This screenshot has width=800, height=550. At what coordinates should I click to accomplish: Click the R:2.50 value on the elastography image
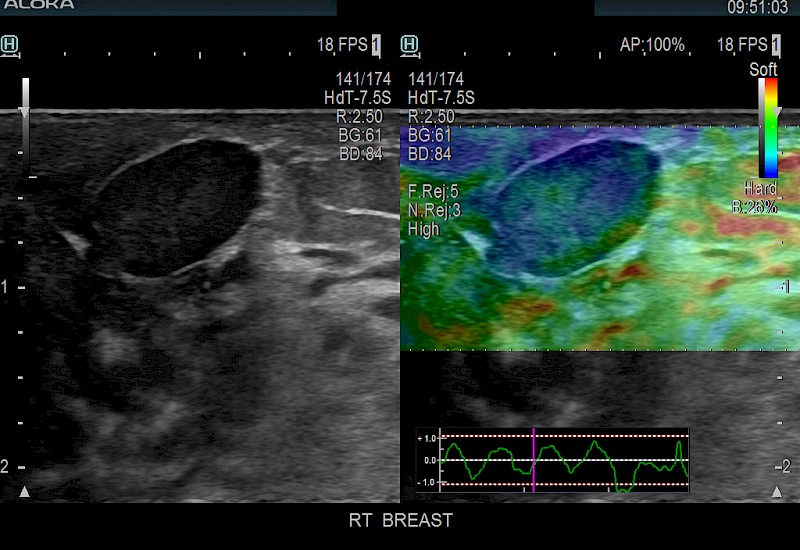tap(431, 116)
